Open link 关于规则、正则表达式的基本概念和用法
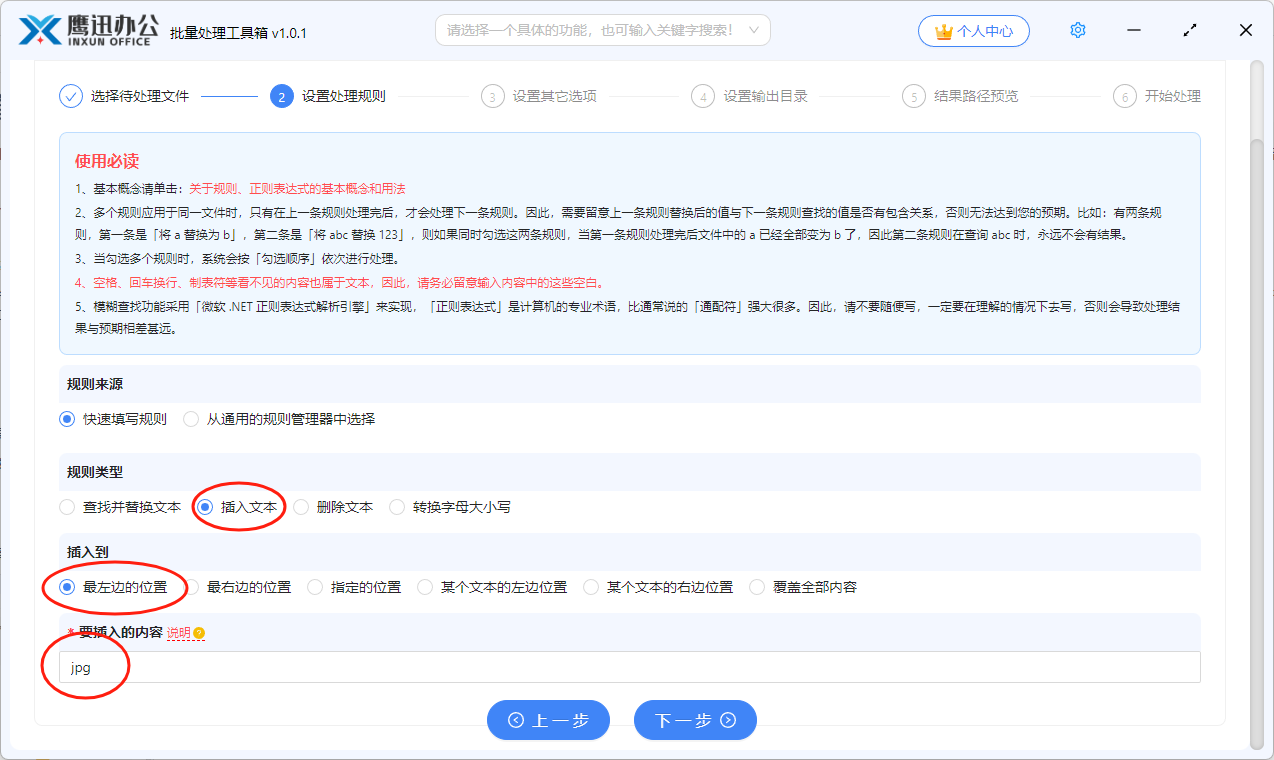The image size is (1274, 760). coord(297,188)
